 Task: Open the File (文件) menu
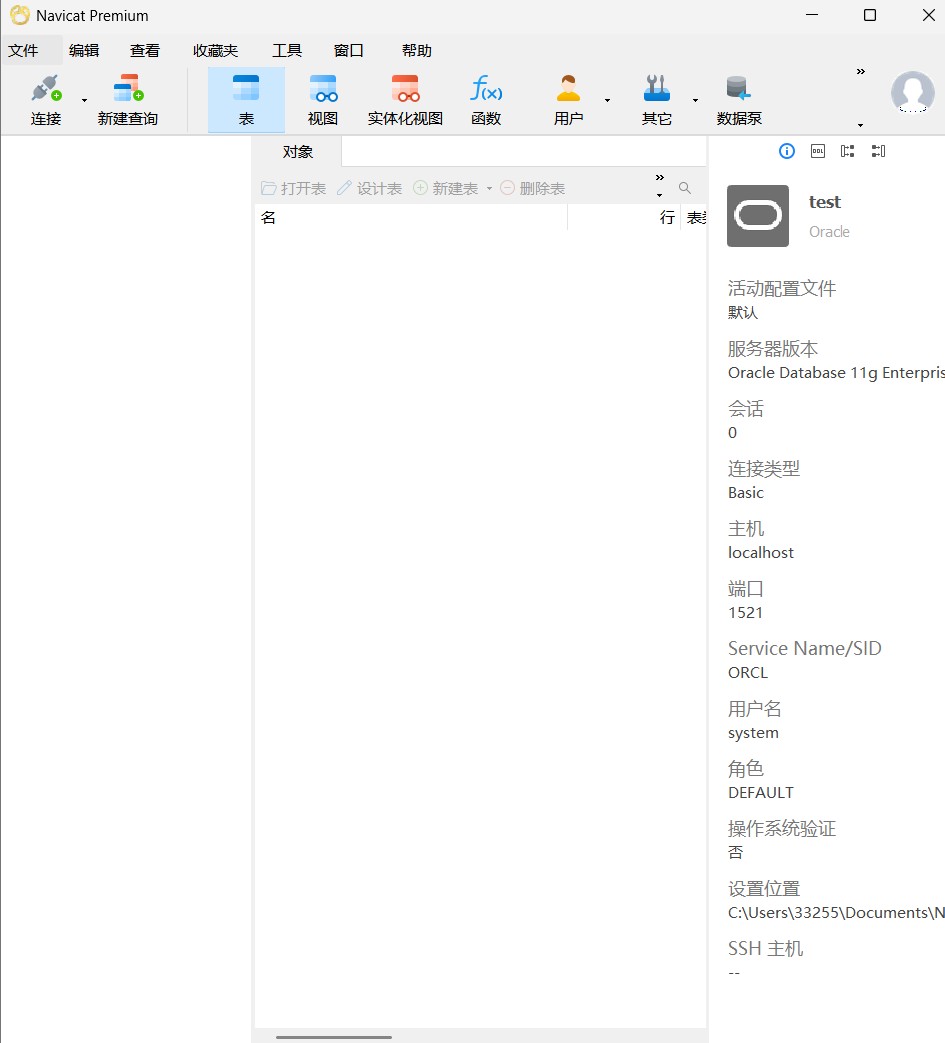click(23, 51)
